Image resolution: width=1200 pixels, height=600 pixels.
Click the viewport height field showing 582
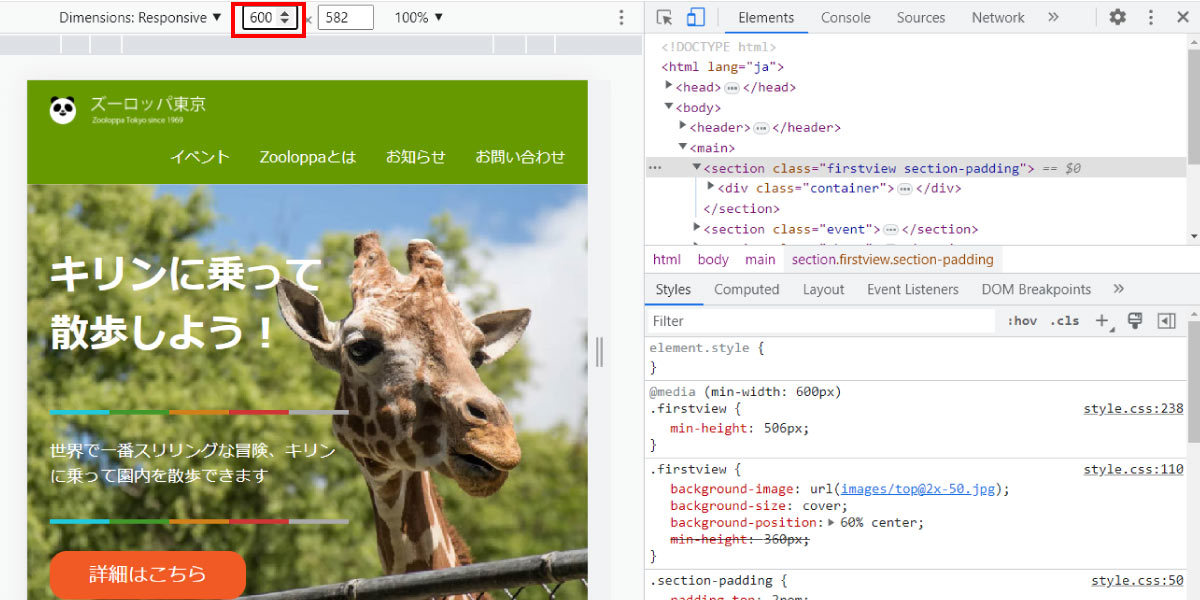(x=345, y=17)
